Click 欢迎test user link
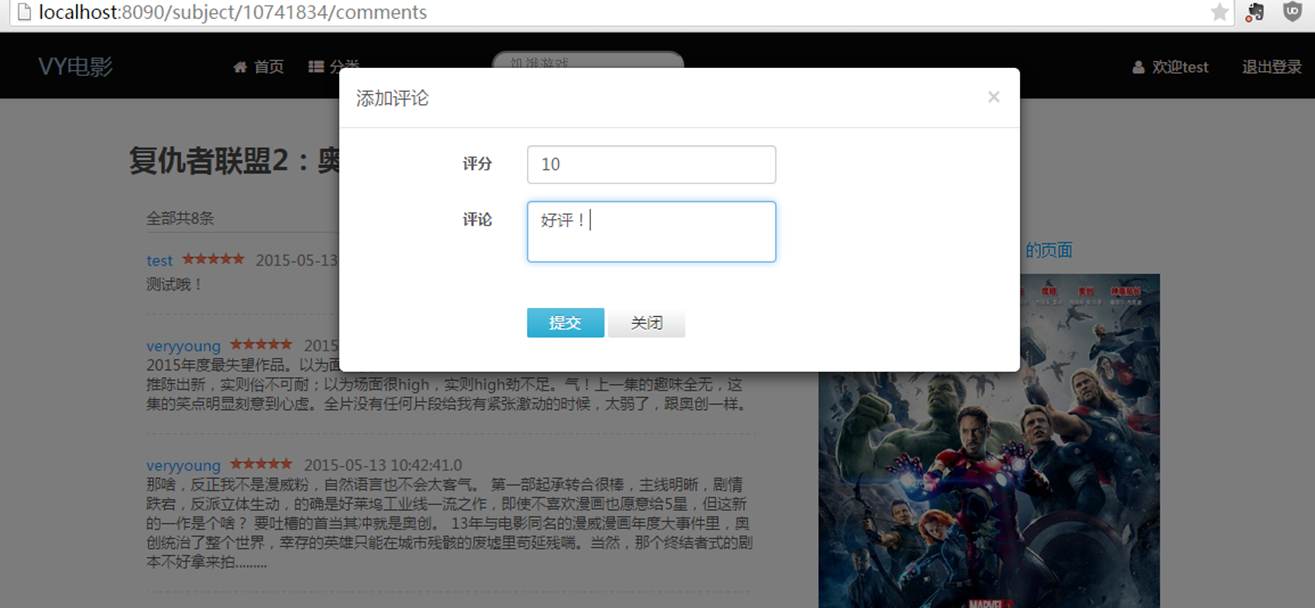Image resolution: width=1315 pixels, height=608 pixels. (x=1180, y=67)
